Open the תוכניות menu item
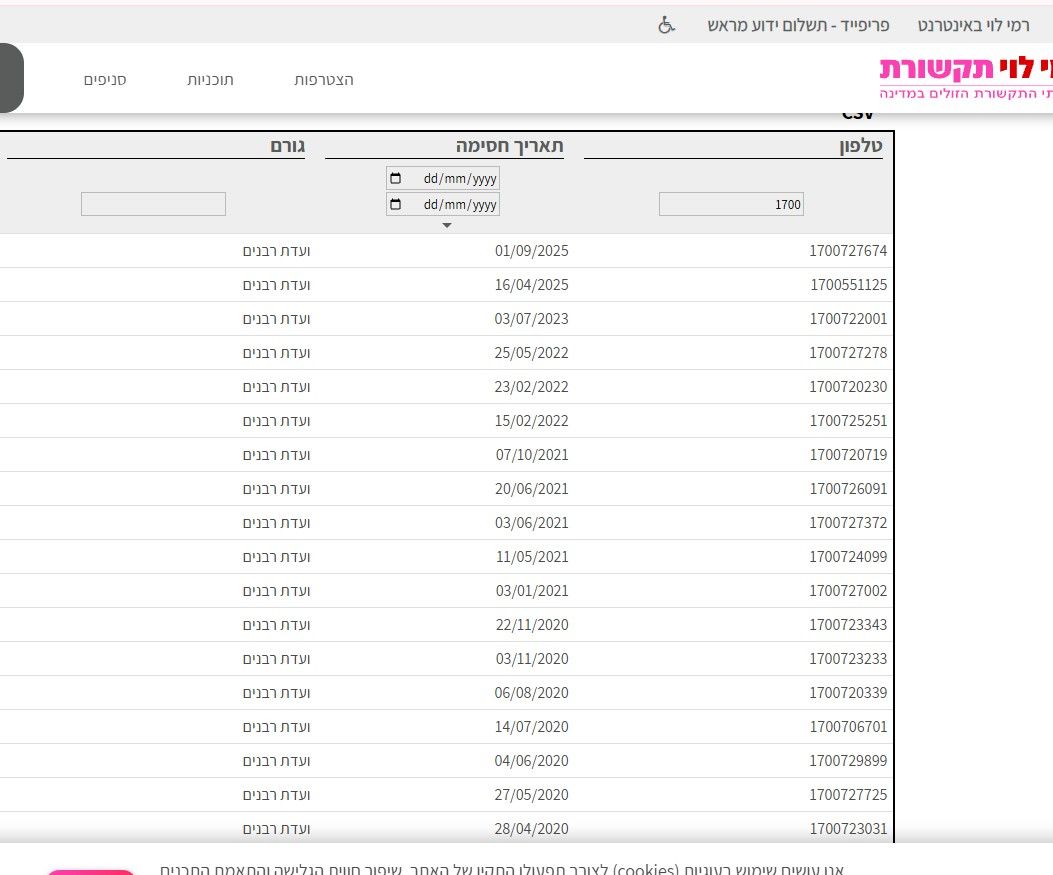Viewport: 1053px width, 875px height. click(x=210, y=80)
